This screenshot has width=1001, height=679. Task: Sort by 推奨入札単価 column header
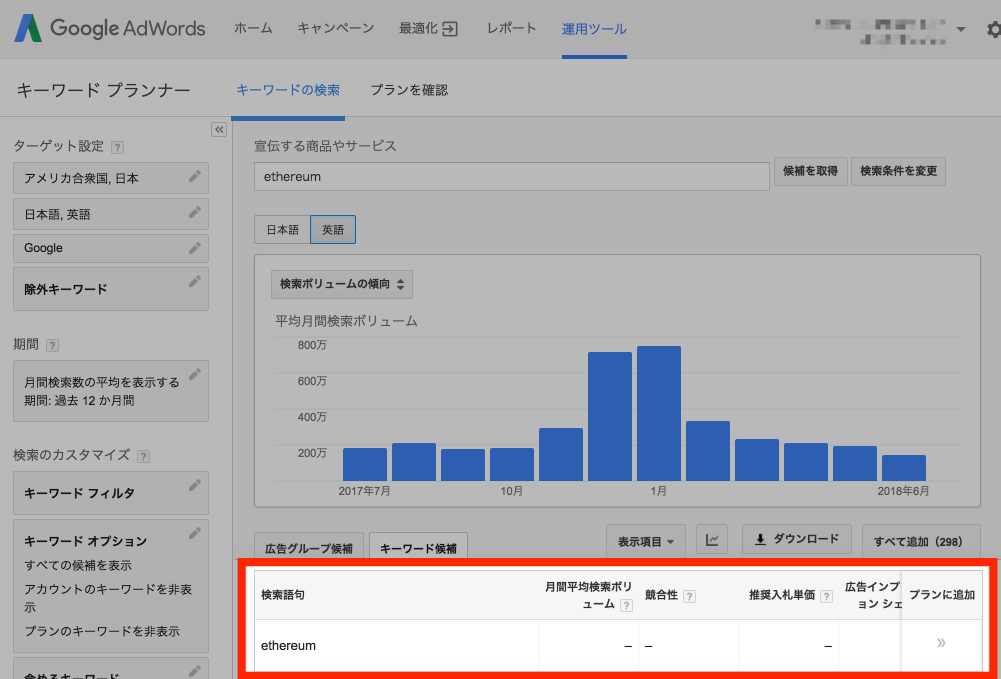[x=782, y=595]
